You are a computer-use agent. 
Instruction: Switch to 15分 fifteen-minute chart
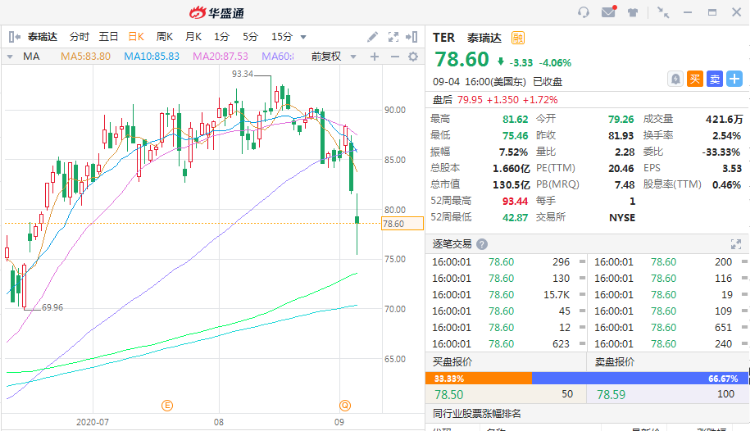[x=282, y=37]
